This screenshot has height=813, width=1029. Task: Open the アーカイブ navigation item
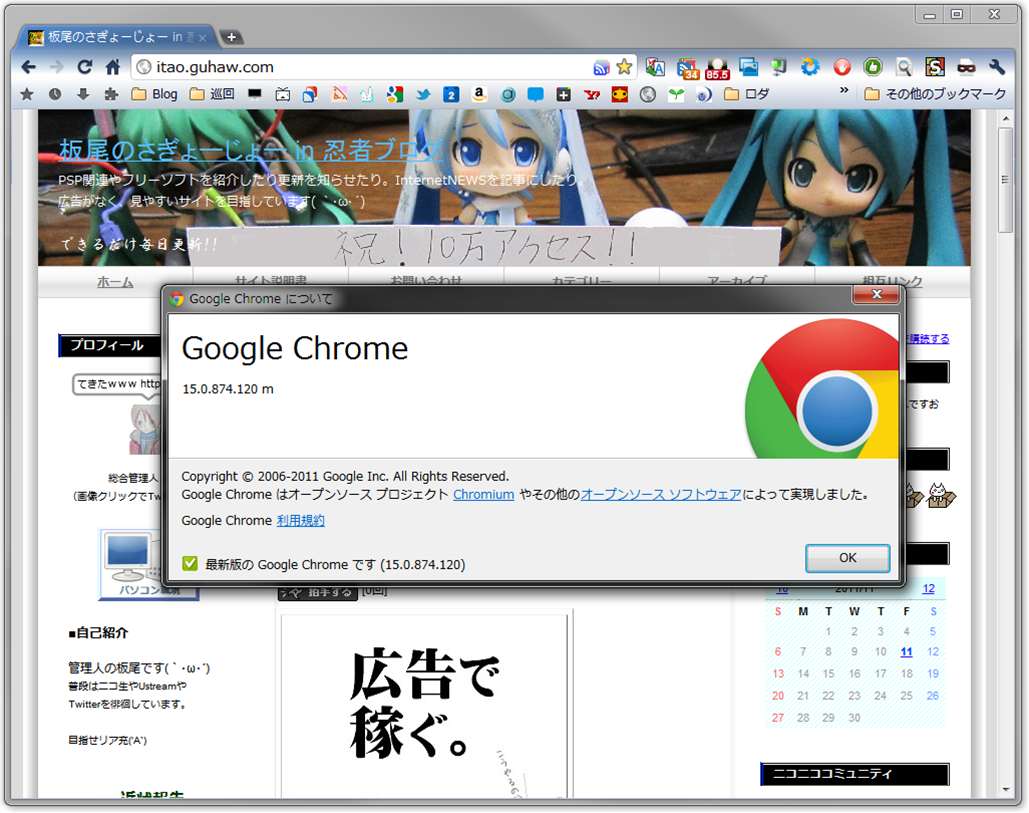coord(737,281)
